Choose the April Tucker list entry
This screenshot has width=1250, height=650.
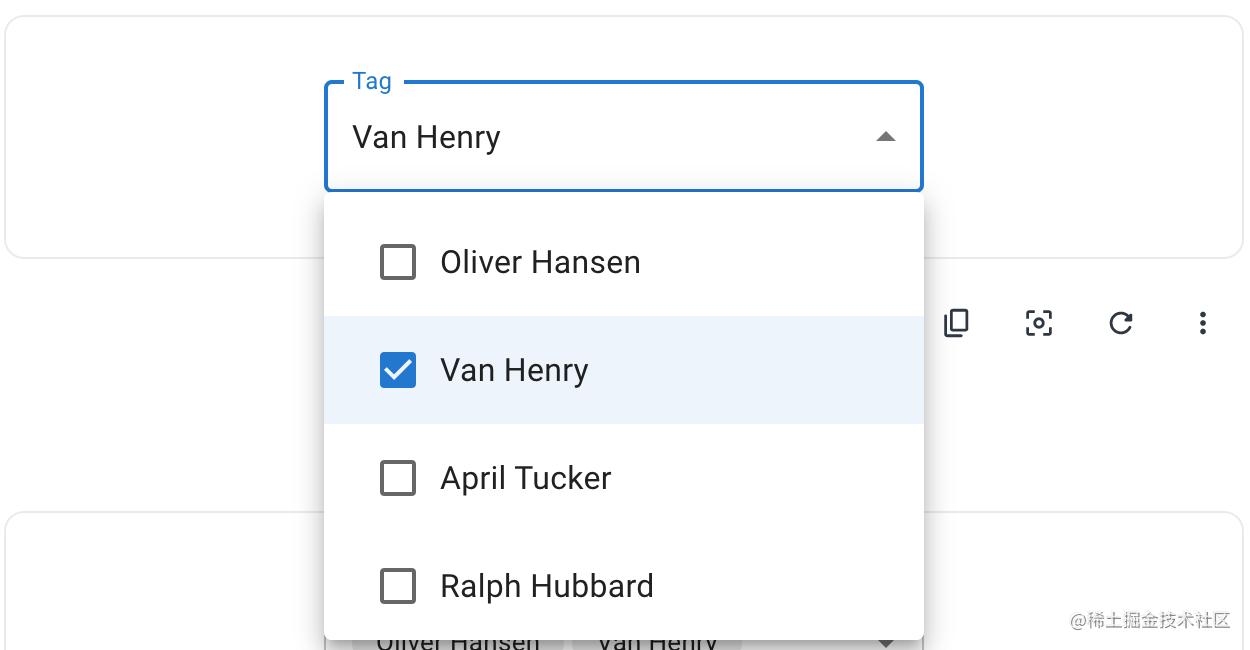525,479
